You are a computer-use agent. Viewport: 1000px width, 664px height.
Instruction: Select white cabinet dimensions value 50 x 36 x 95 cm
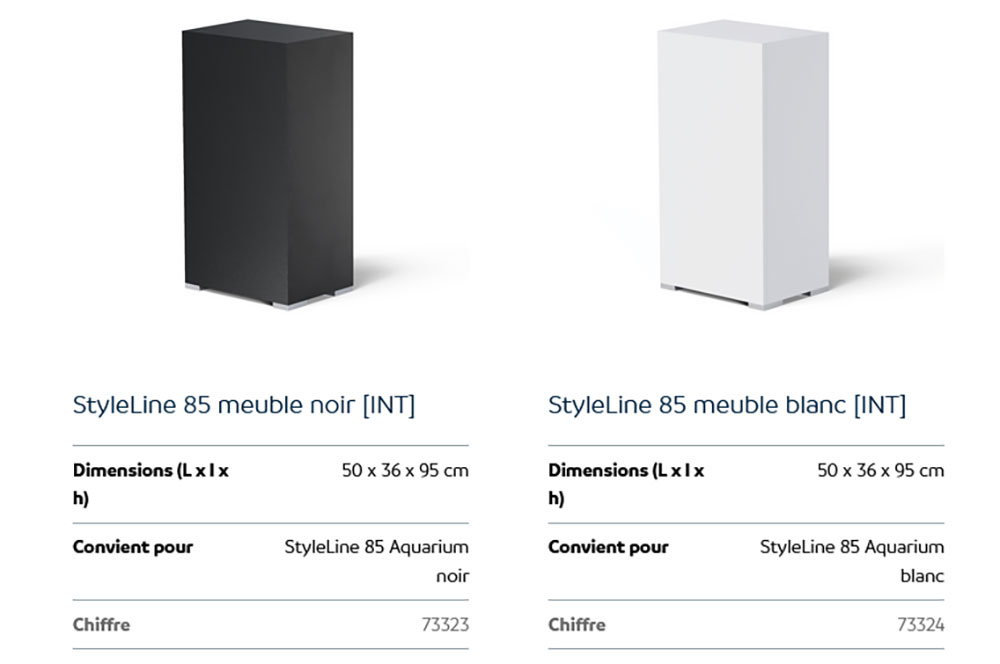(x=881, y=471)
